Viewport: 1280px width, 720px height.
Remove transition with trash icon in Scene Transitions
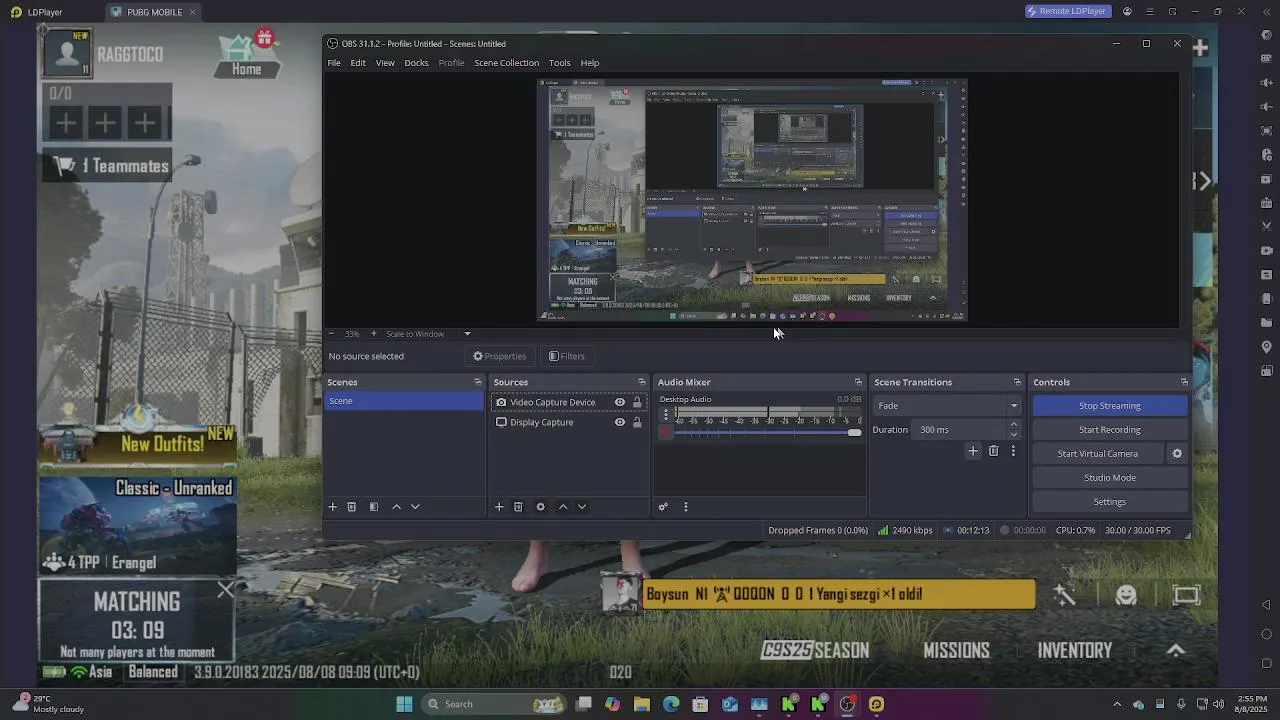[993, 451]
